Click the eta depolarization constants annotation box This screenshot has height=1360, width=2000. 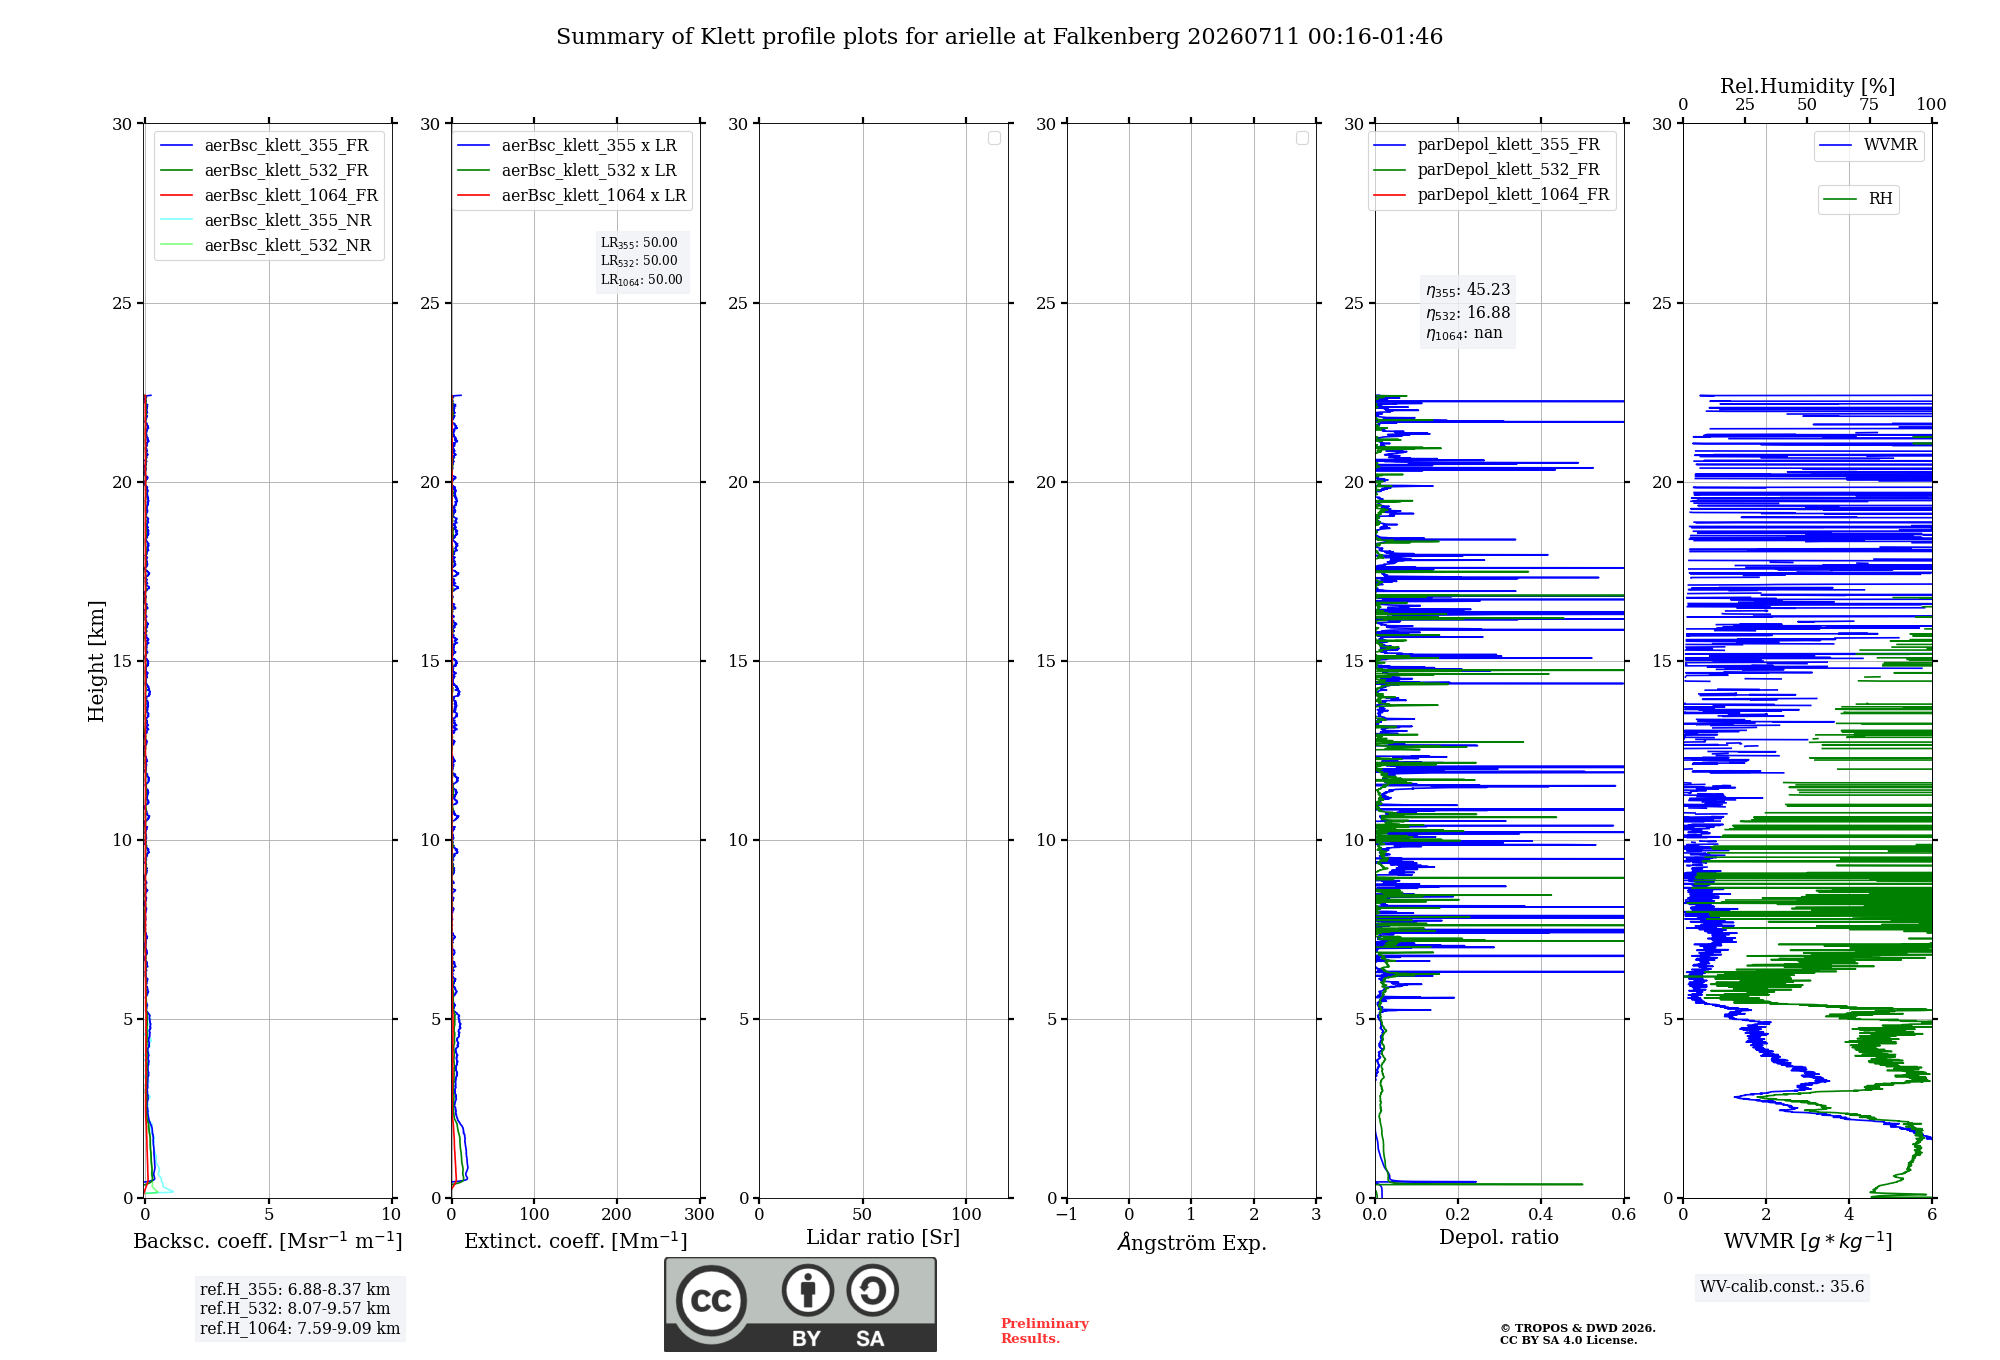click(x=1468, y=311)
